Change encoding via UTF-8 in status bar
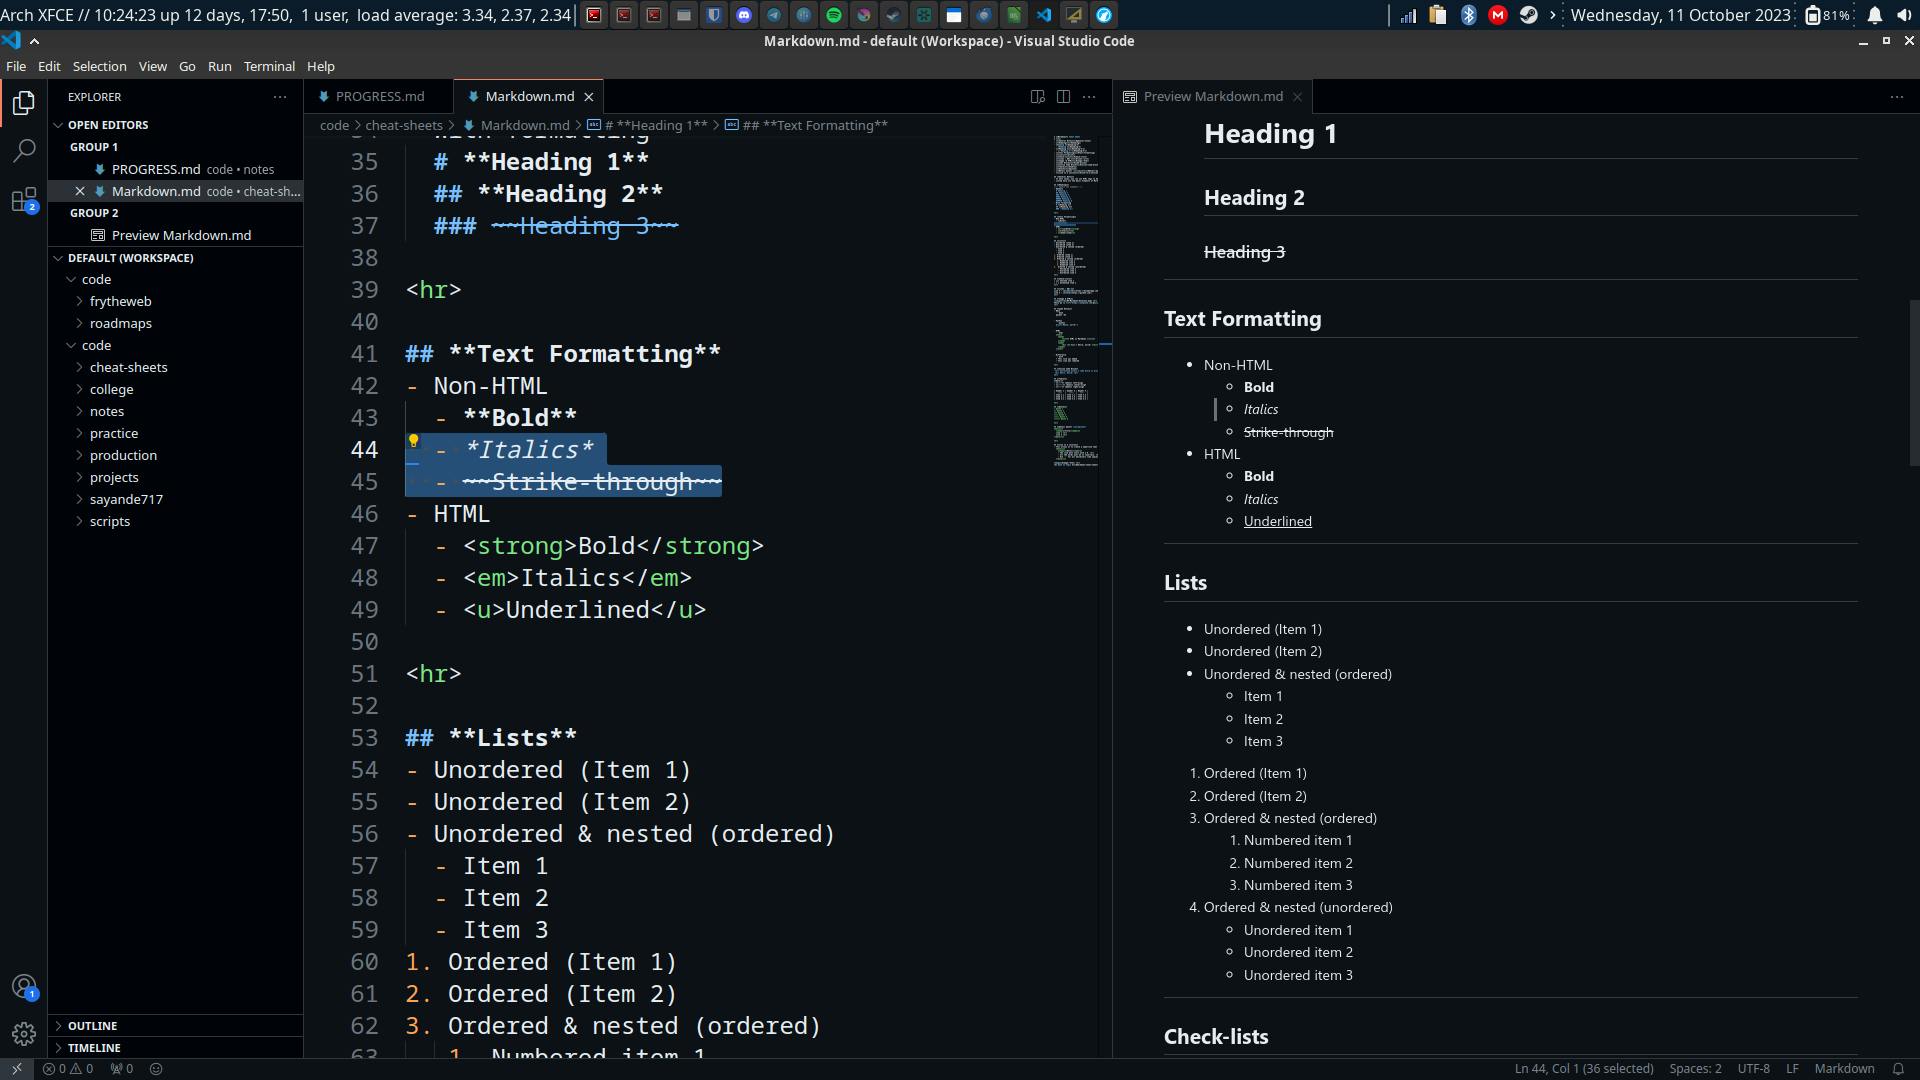Image resolution: width=1920 pixels, height=1080 pixels. [1753, 1069]
